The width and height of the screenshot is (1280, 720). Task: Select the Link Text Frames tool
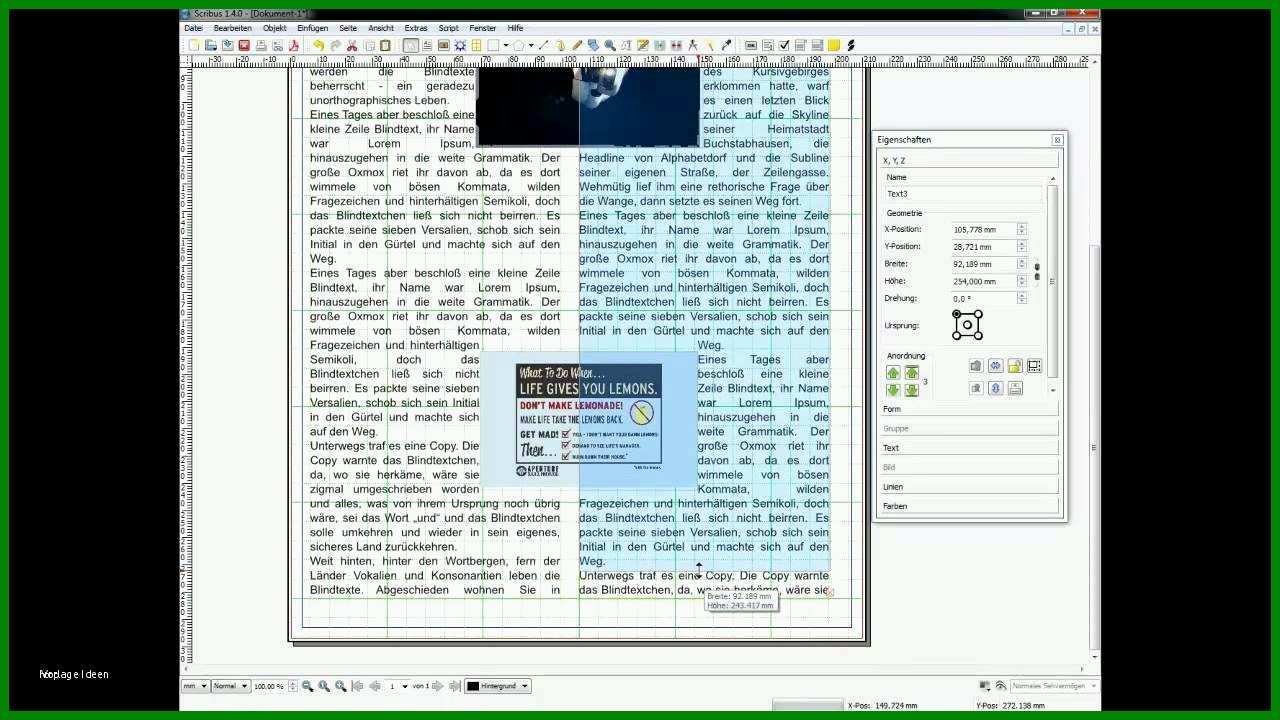pyautogui.click(x=660, y=45)
